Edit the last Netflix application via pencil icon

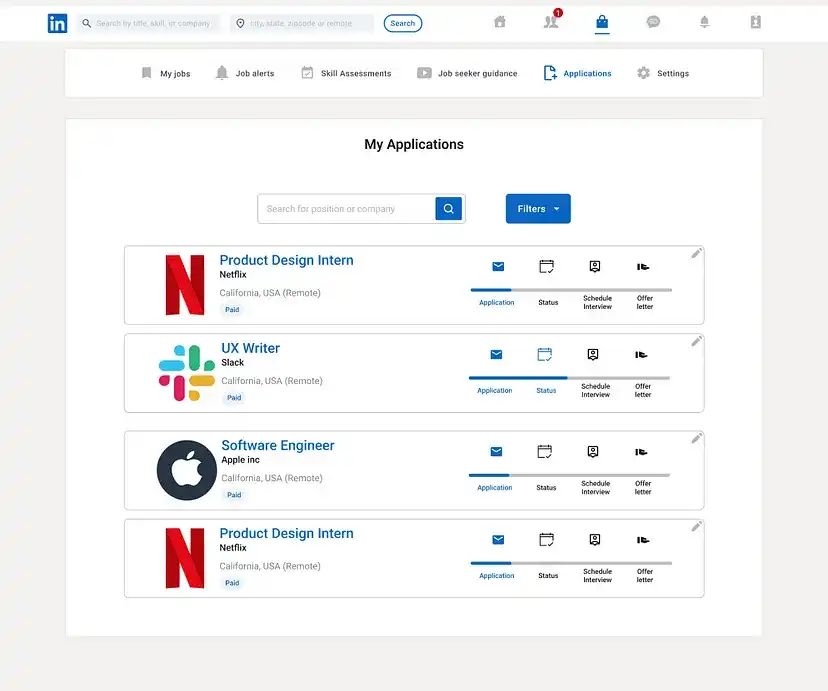pyautogui.click(x=697, y=526)
